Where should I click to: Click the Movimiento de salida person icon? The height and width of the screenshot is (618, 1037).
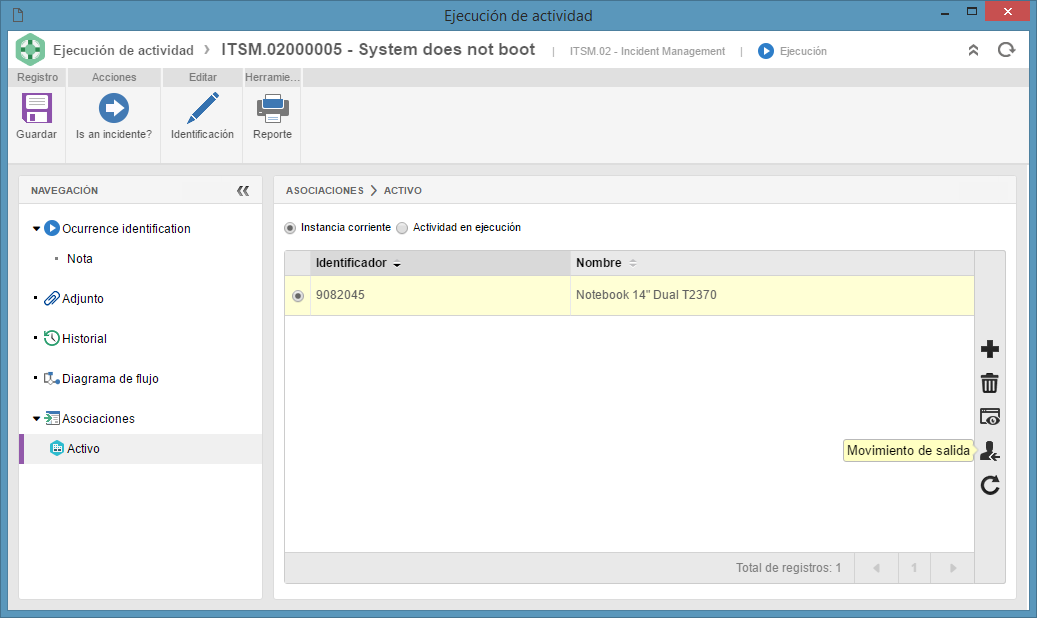coord(989,451)
